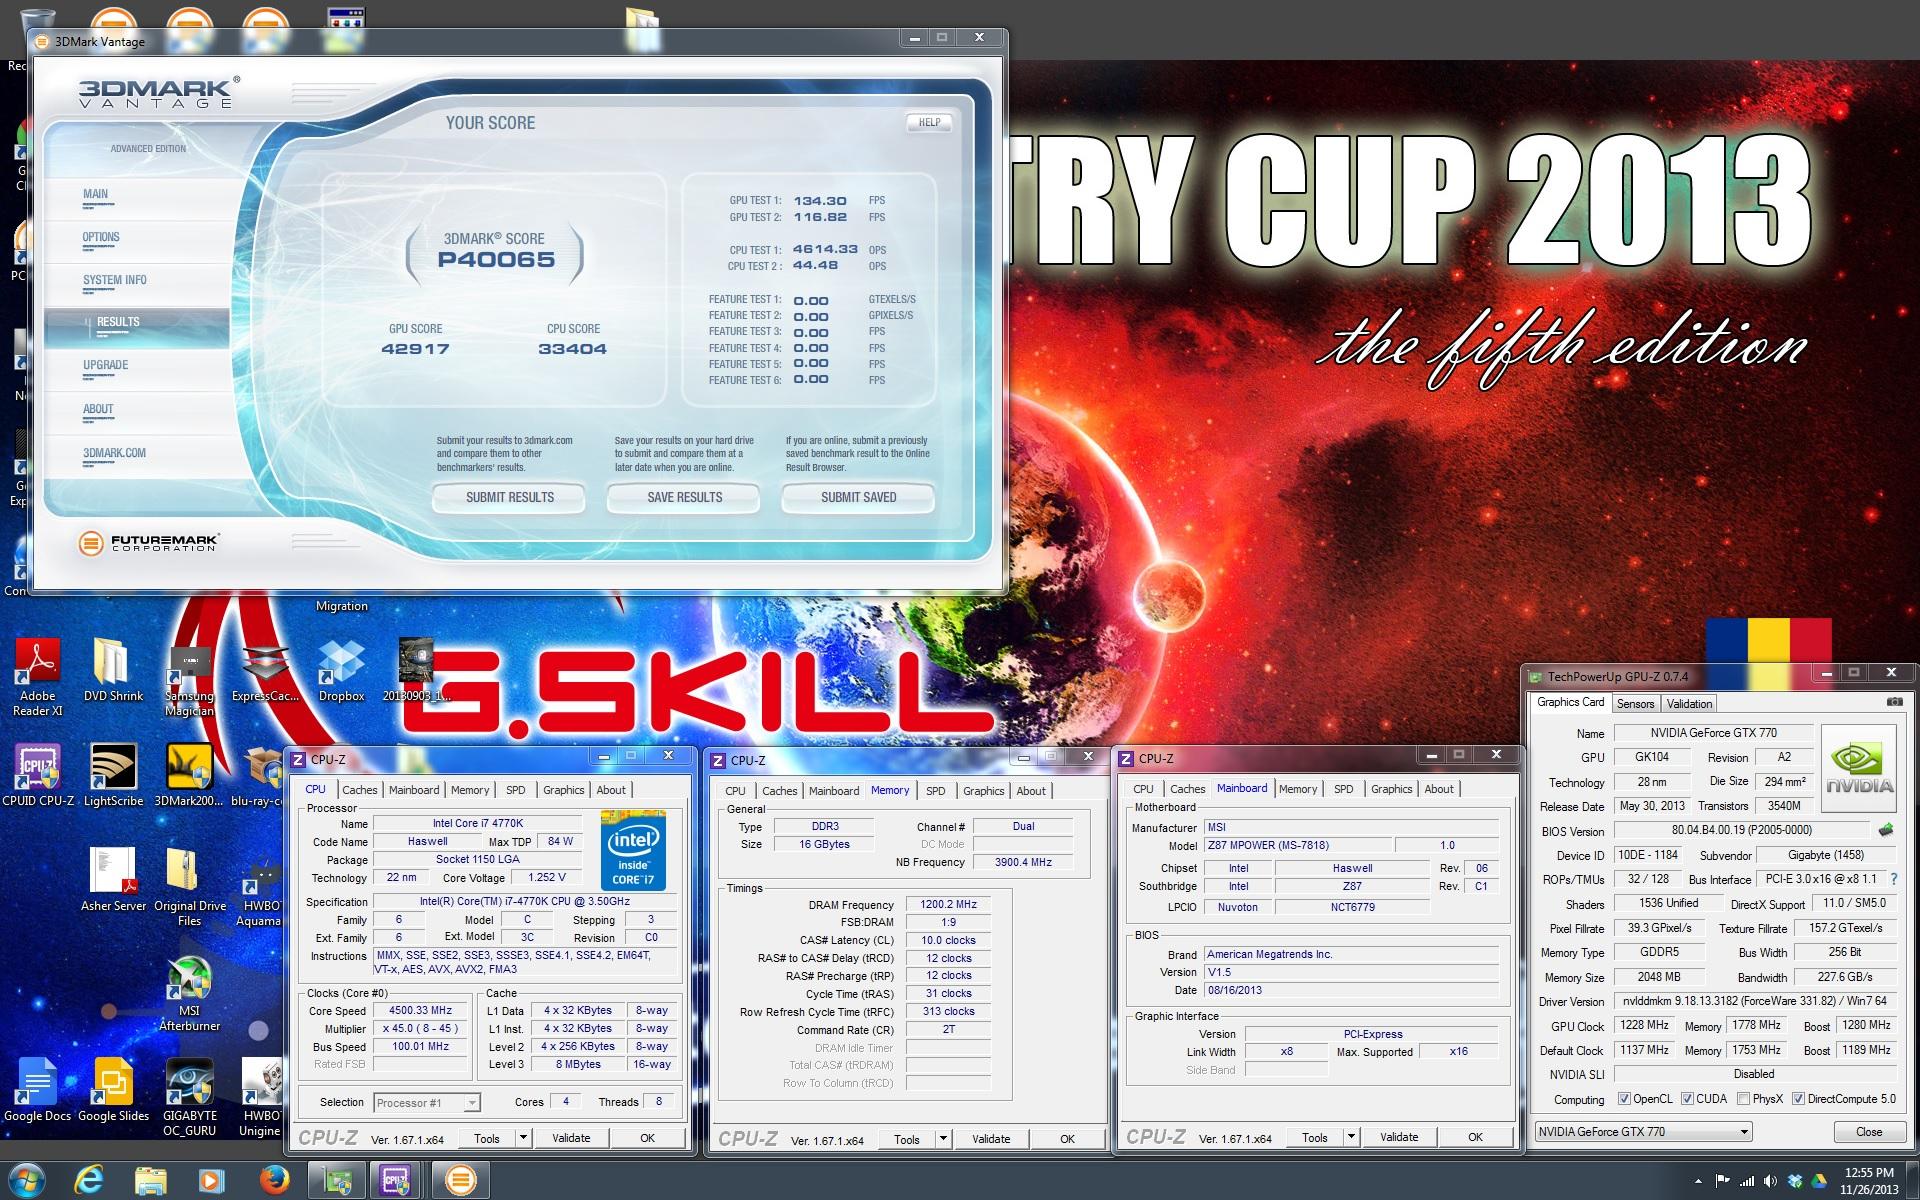
Task: Switch to Graphics tab in CPU-Z Mainboard window
Action: coord(1392,789)
